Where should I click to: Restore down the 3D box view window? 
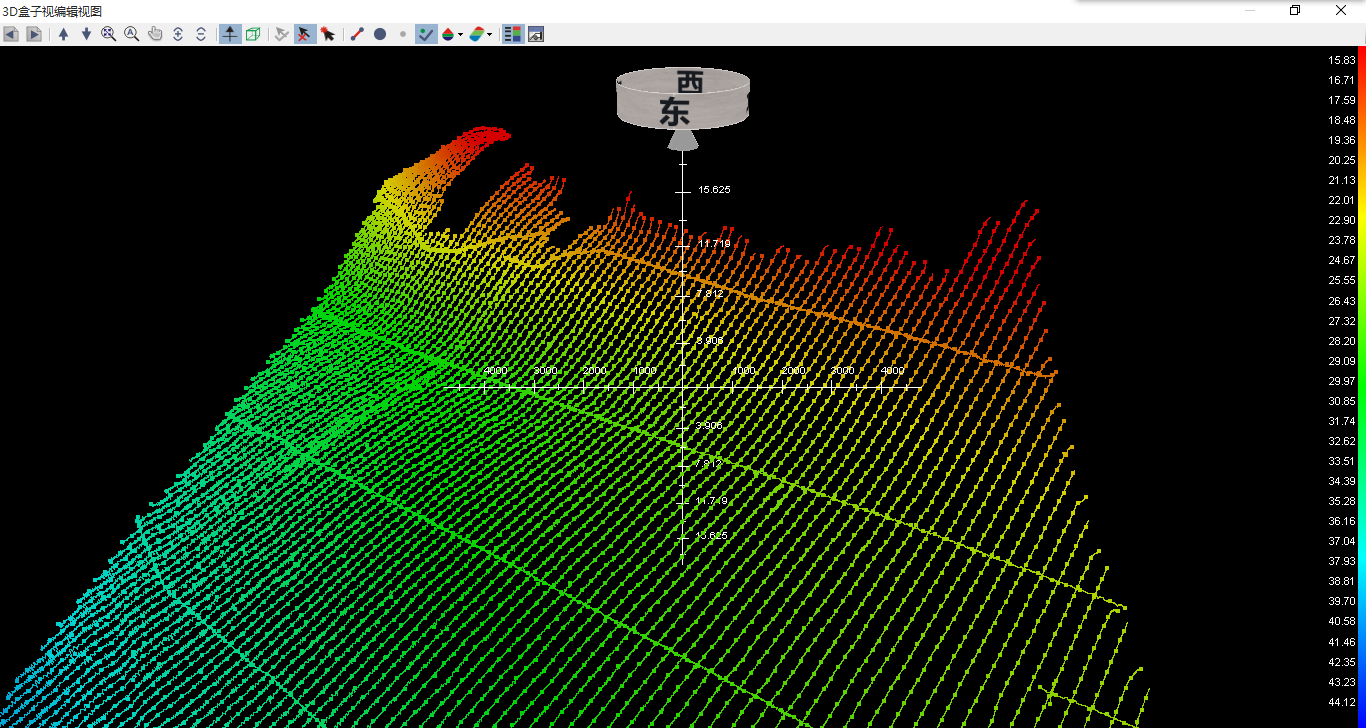1295,10
